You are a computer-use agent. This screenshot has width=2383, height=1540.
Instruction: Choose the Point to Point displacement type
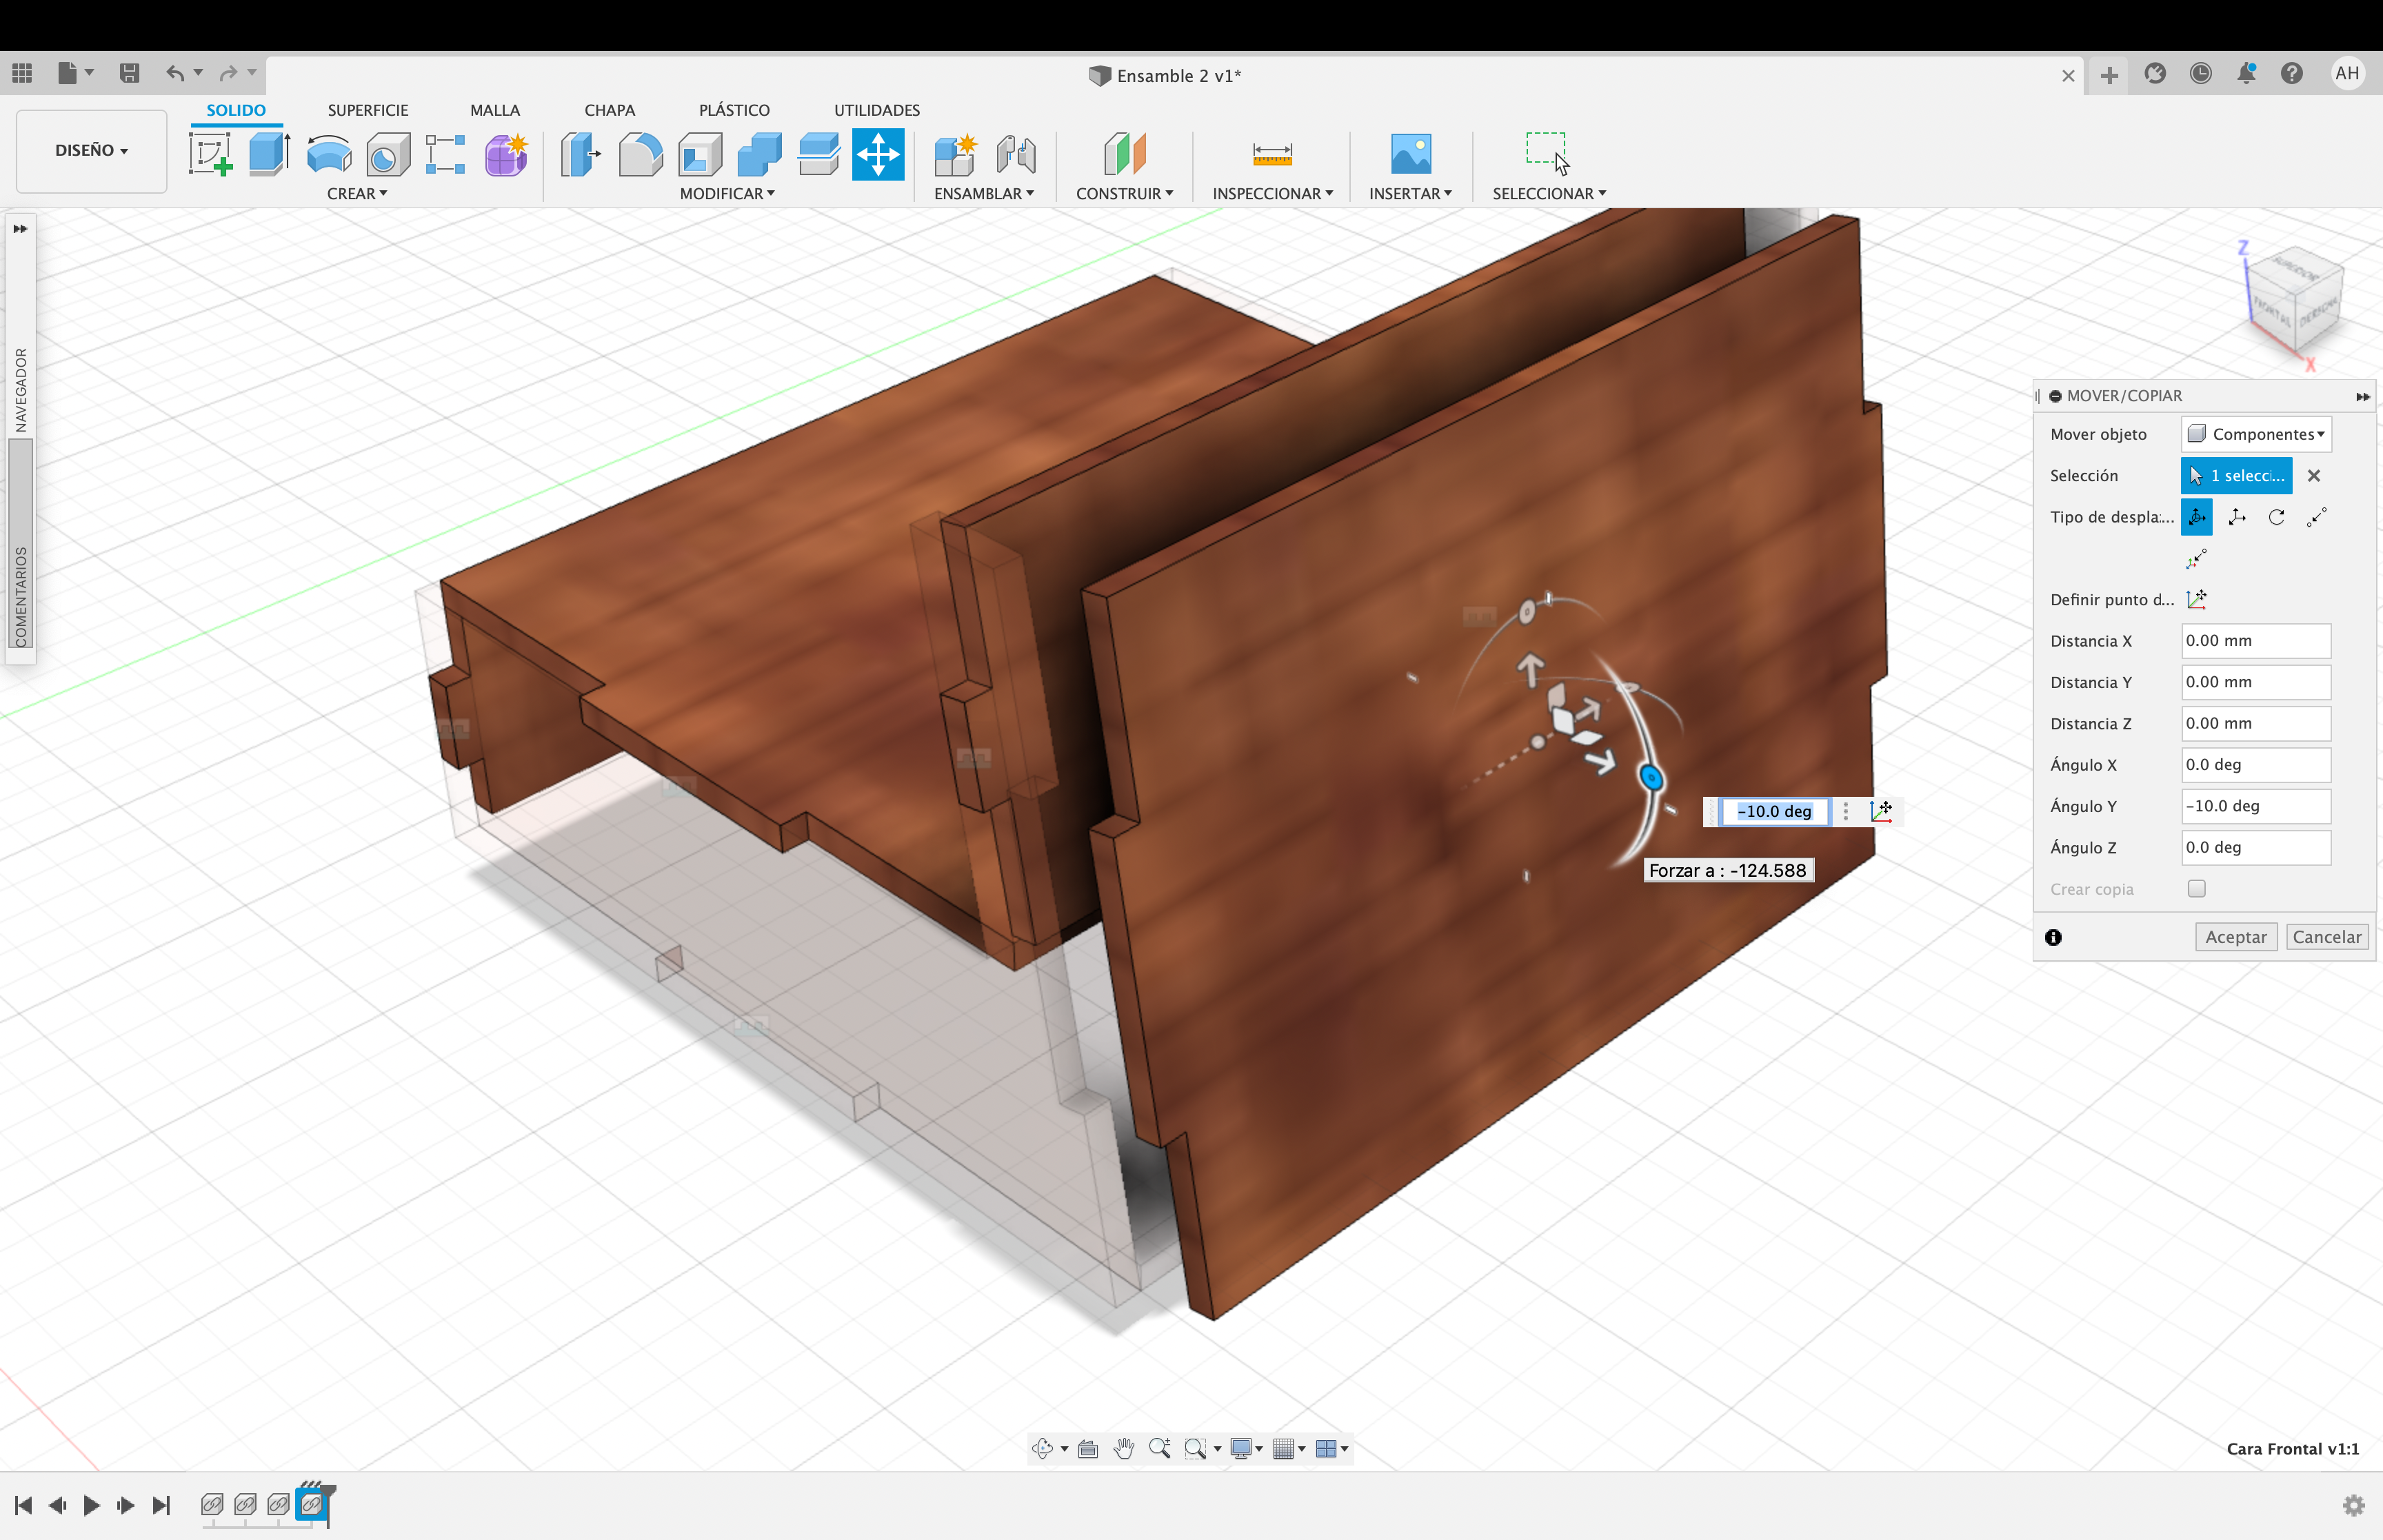[x=2317, y=517]
